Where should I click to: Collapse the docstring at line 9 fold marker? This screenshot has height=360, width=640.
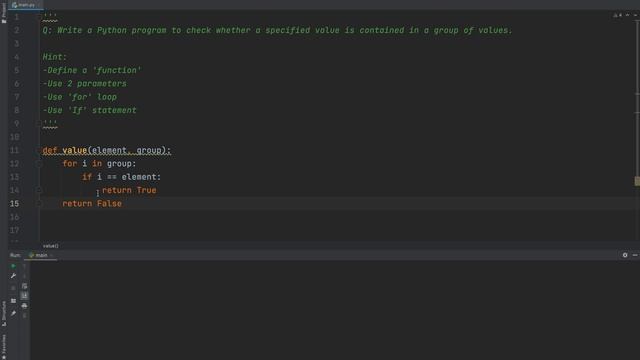pos(39,124)
